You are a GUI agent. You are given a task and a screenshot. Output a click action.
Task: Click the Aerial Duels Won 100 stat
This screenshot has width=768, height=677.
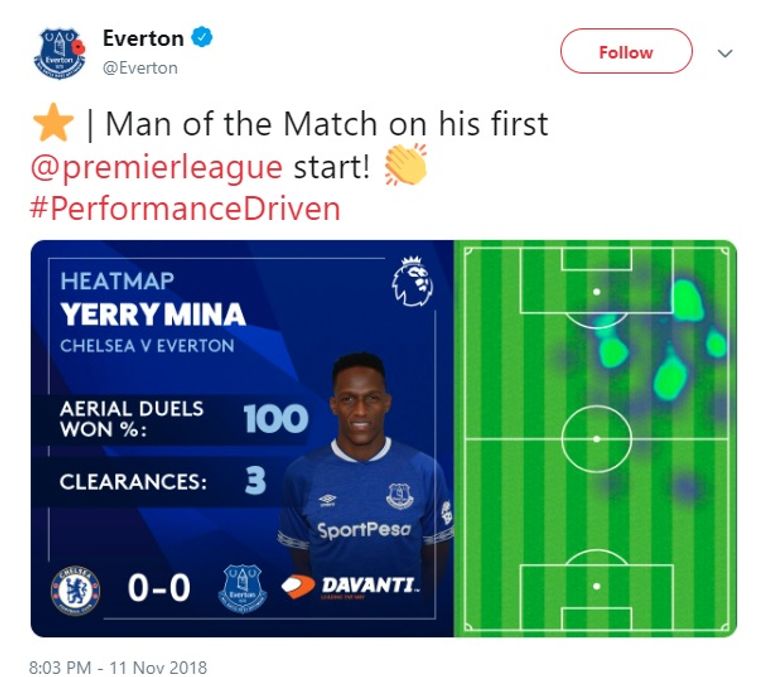pos(180,418)
